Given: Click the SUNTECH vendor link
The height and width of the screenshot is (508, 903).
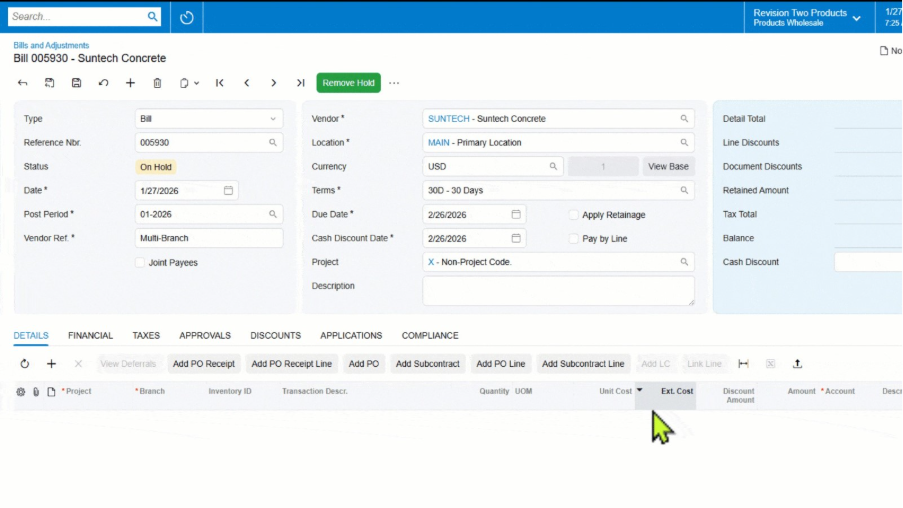Looking at the screenshot, I should 449,119.
